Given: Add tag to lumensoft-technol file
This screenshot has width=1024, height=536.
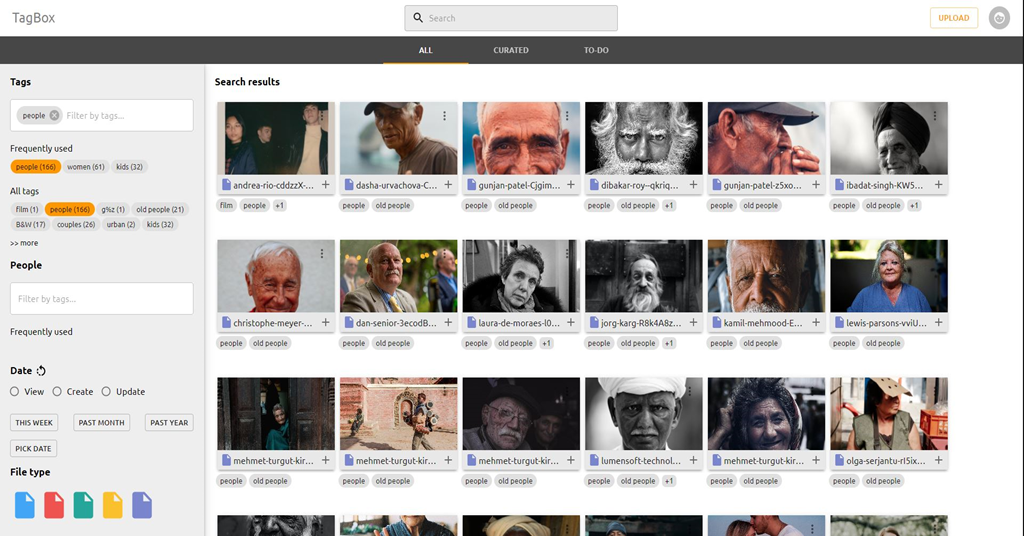Looking at the screenshot, I should pos(693,460).
